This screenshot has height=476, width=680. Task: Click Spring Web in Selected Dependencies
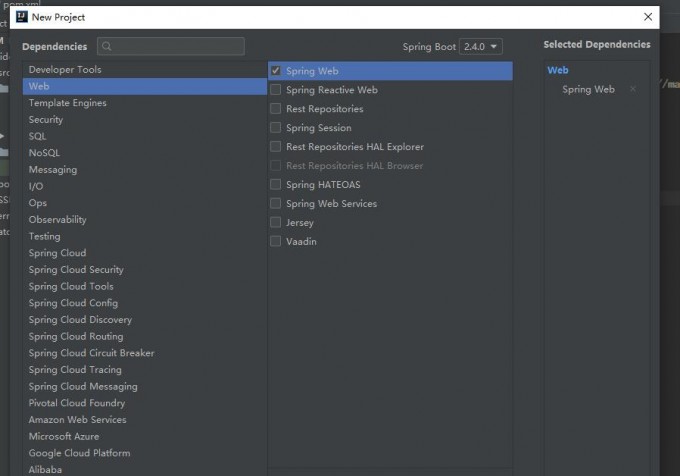click(x=588, y=89)
